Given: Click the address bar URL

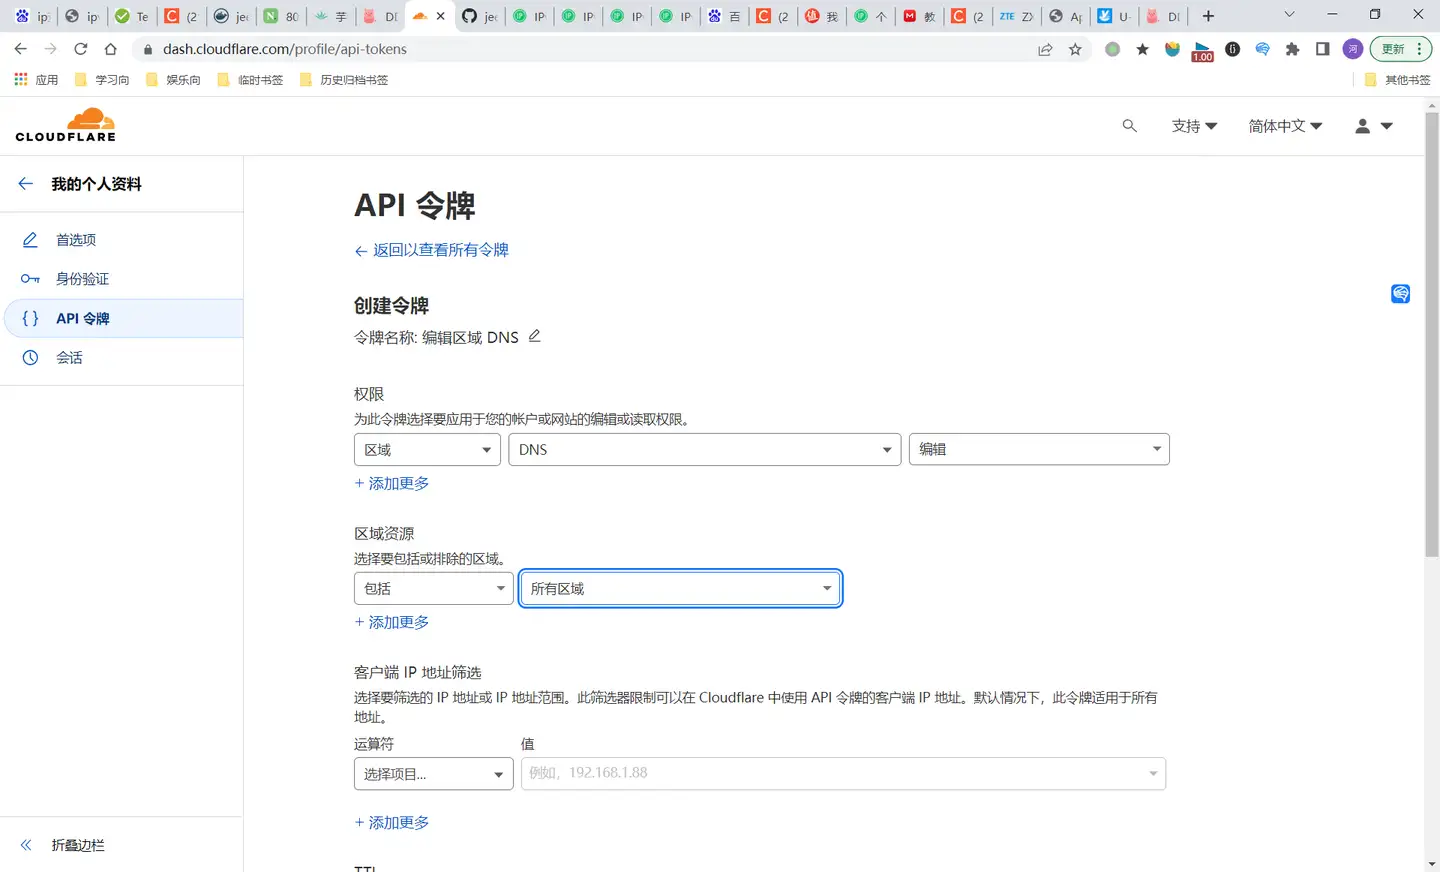Looking at the screenshot, I should (285, 49).
